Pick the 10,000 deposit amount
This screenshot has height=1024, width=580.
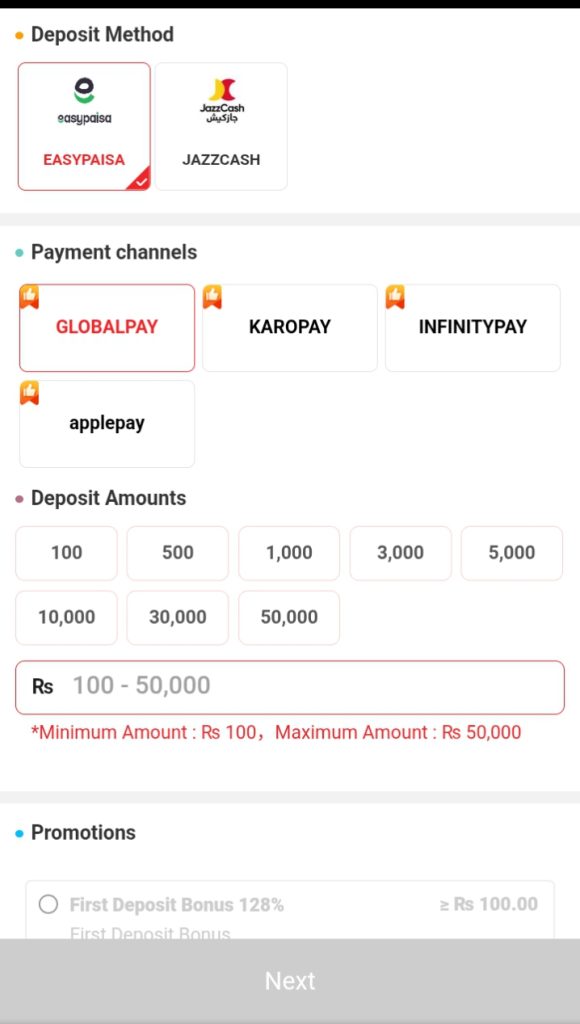pos(67,618)
